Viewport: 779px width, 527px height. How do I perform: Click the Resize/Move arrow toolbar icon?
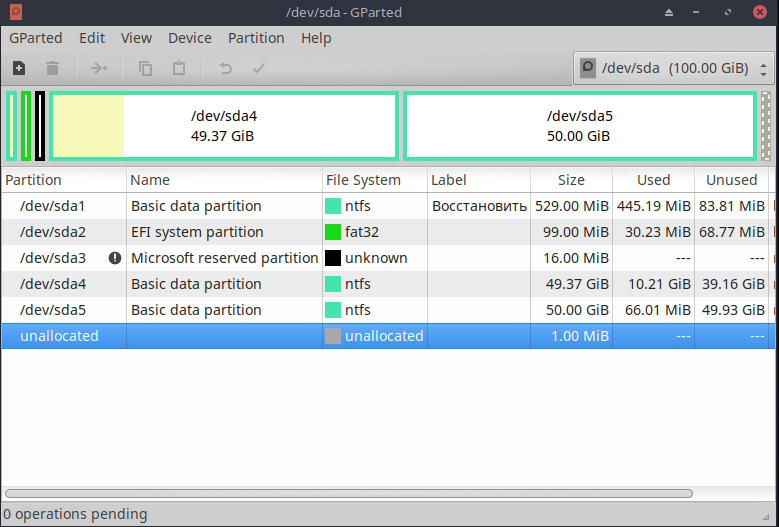[99, 68]
